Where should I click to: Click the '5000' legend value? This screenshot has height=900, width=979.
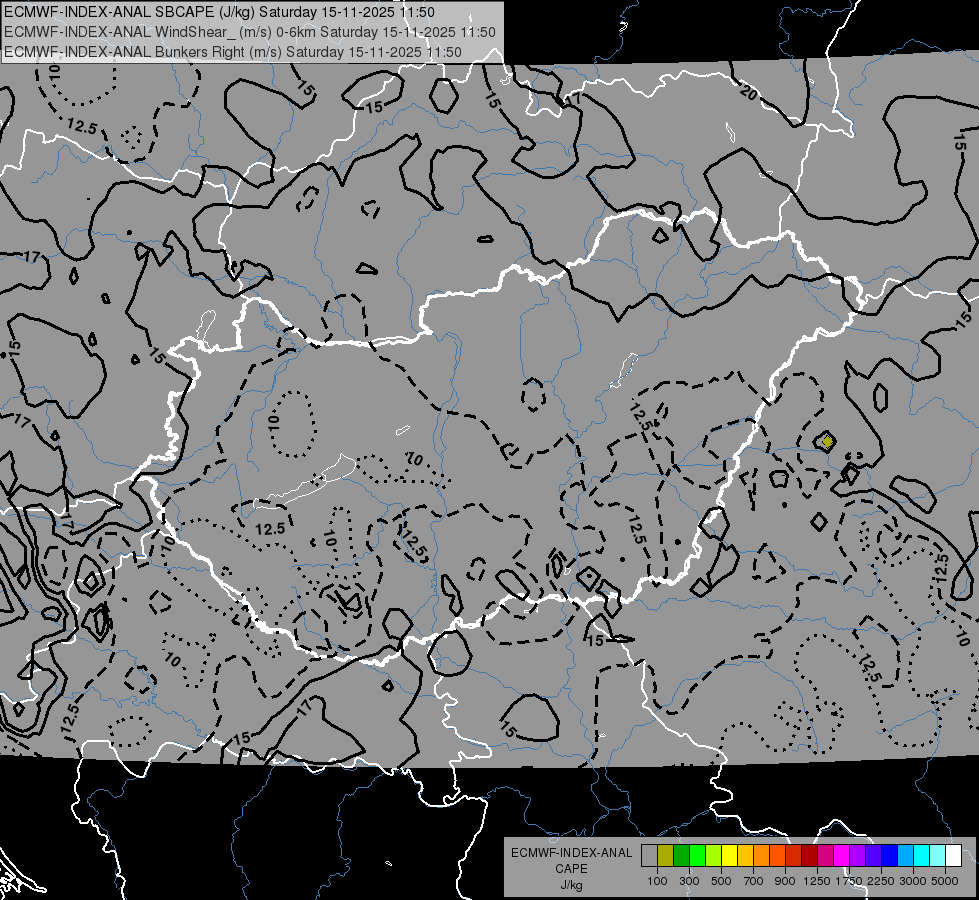click(945, 881)
